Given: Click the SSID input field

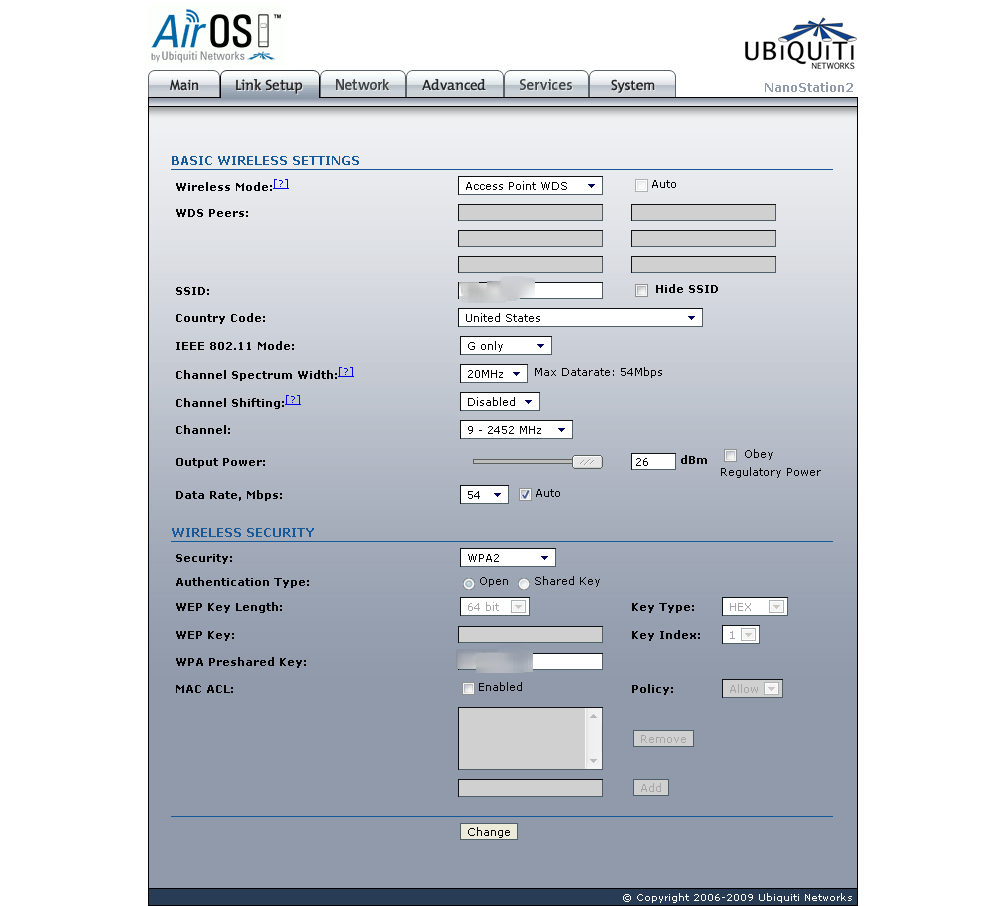Looking at the screenshot, I should [530, 290].
